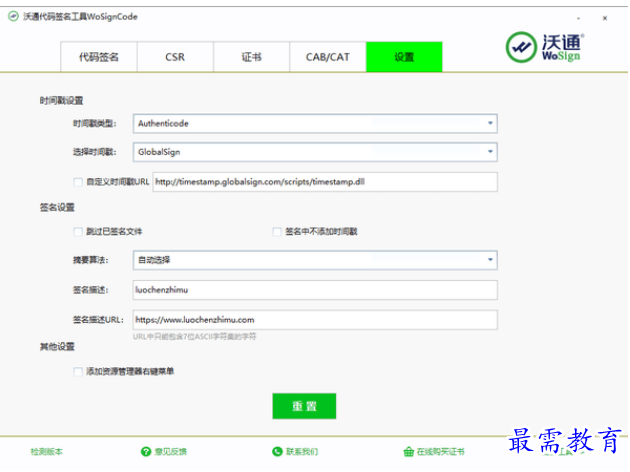Open the 在线购买证书 link
This screenshot has width=630, height=472.
click(440, 452)
